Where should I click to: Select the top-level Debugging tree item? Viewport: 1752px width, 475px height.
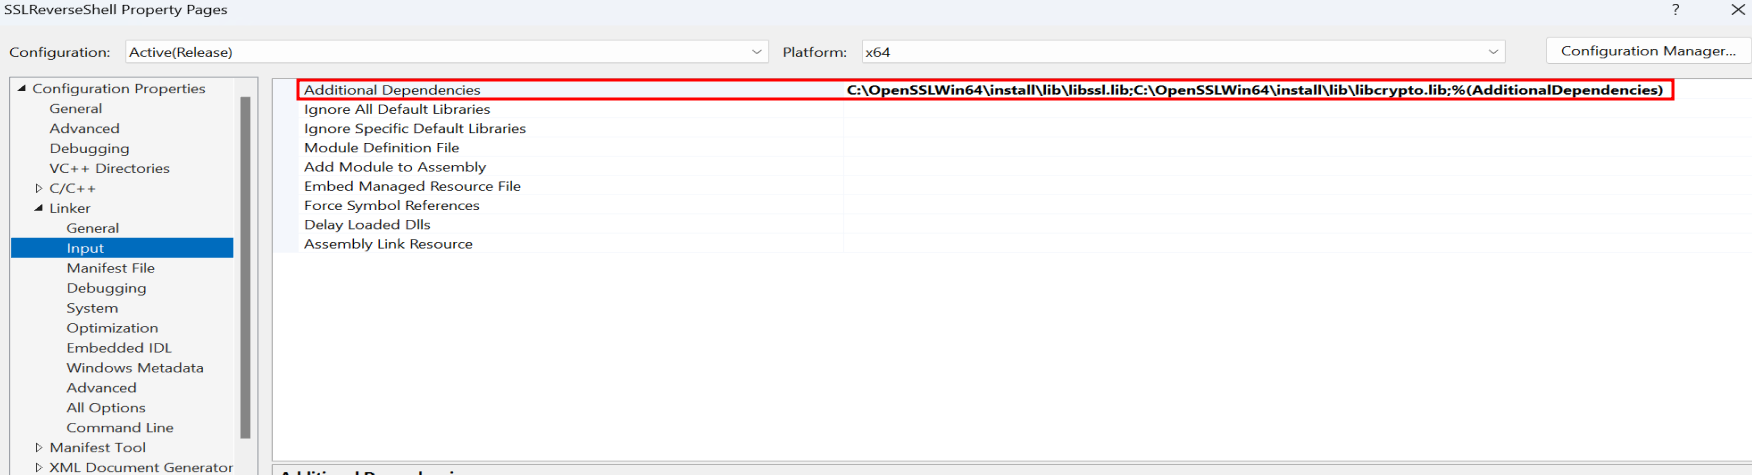(90, 148)
